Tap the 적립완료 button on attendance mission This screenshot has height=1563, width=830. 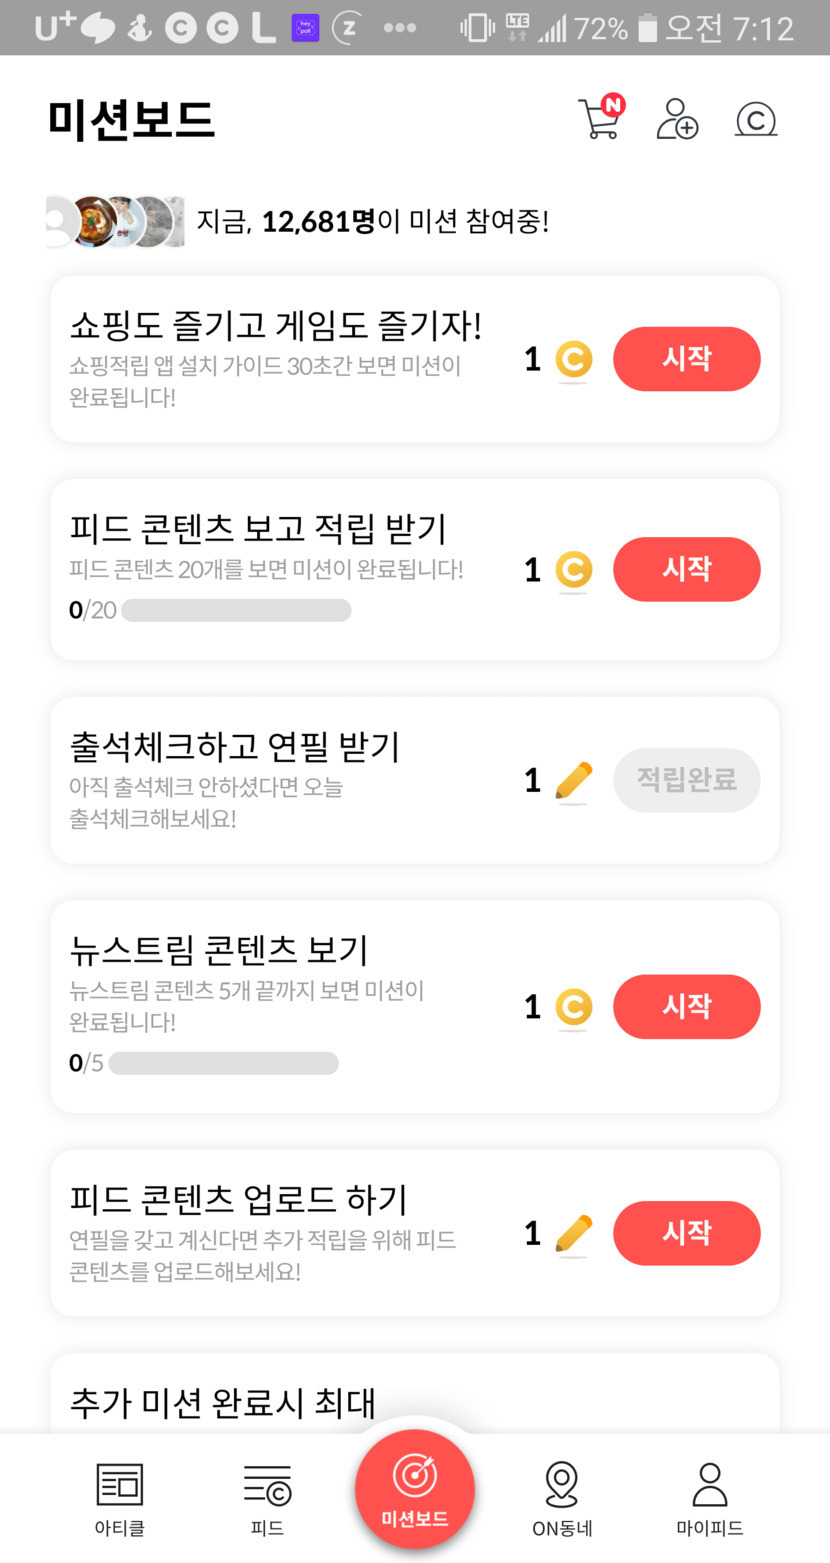click(x=686, y=780)
